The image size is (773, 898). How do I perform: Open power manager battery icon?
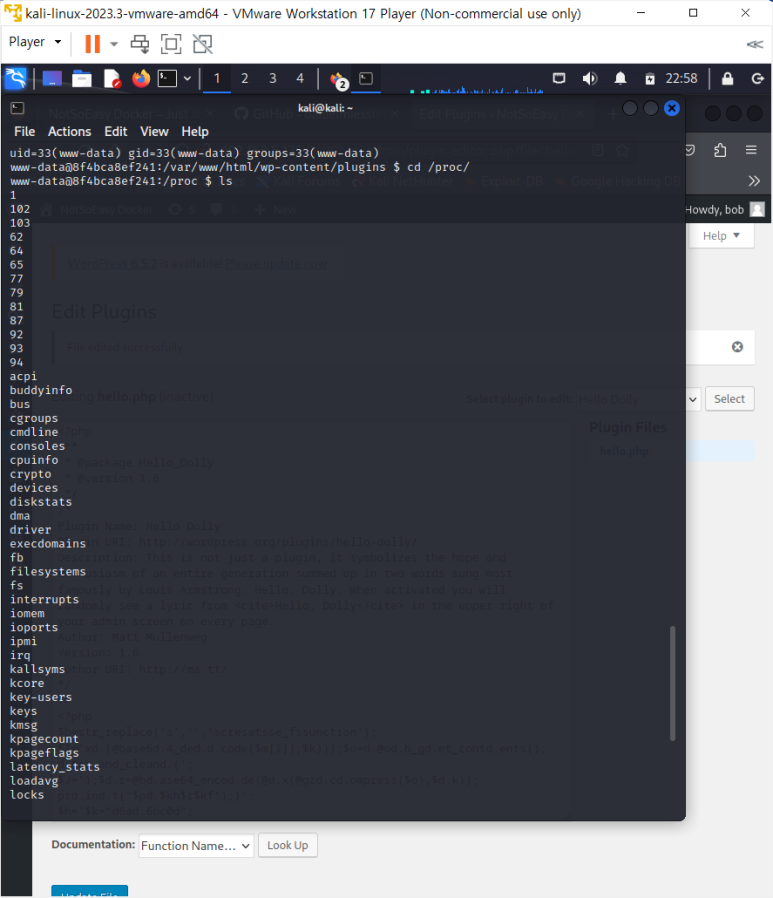tap(650, 78)
